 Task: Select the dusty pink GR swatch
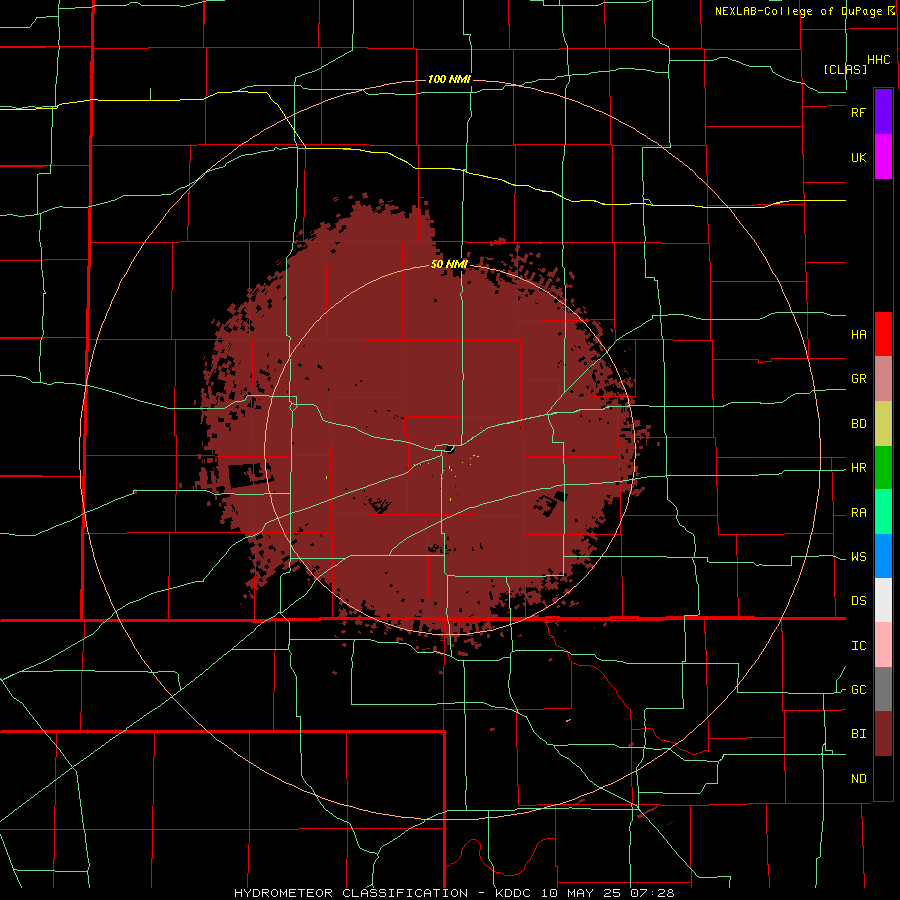(883, 379)
